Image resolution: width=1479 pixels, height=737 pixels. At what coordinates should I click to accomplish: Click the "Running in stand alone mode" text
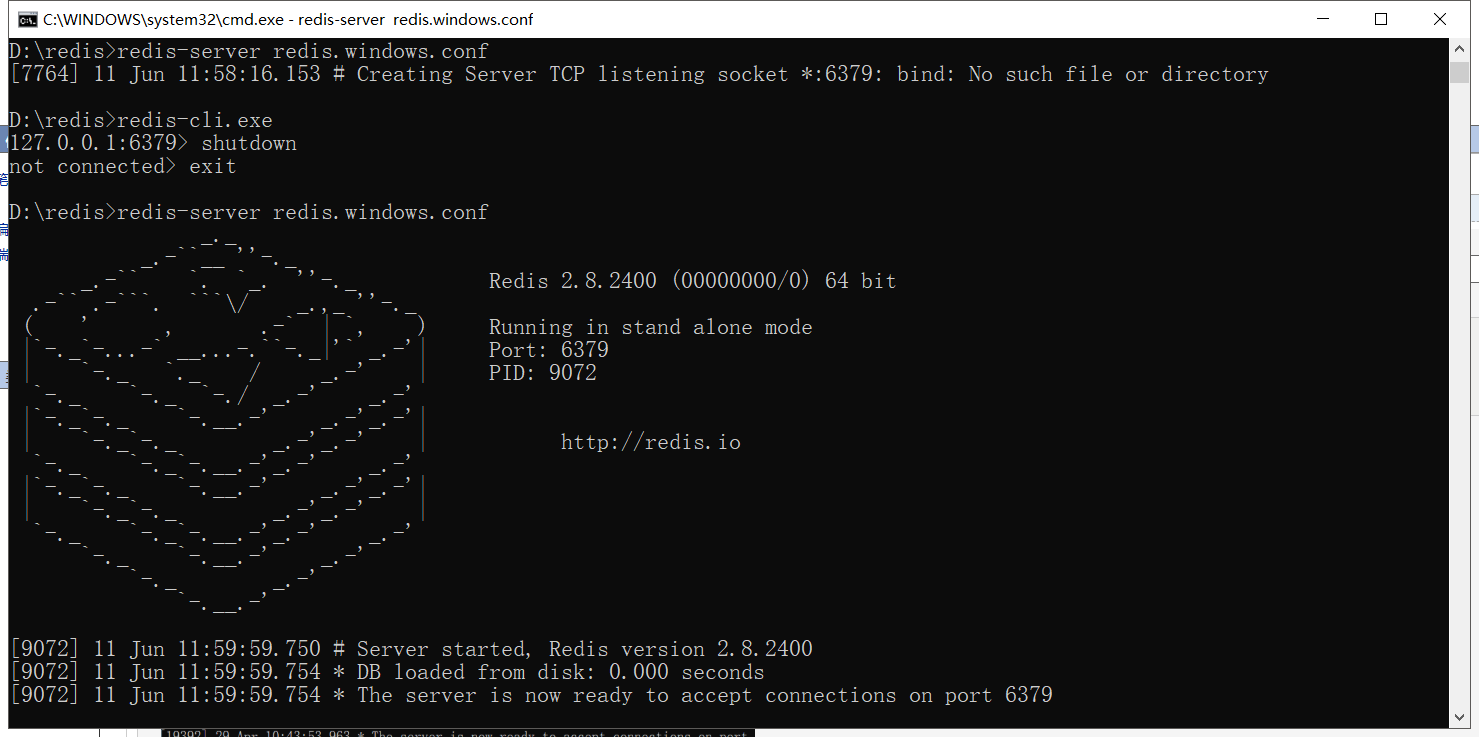(x=650, y=327)
